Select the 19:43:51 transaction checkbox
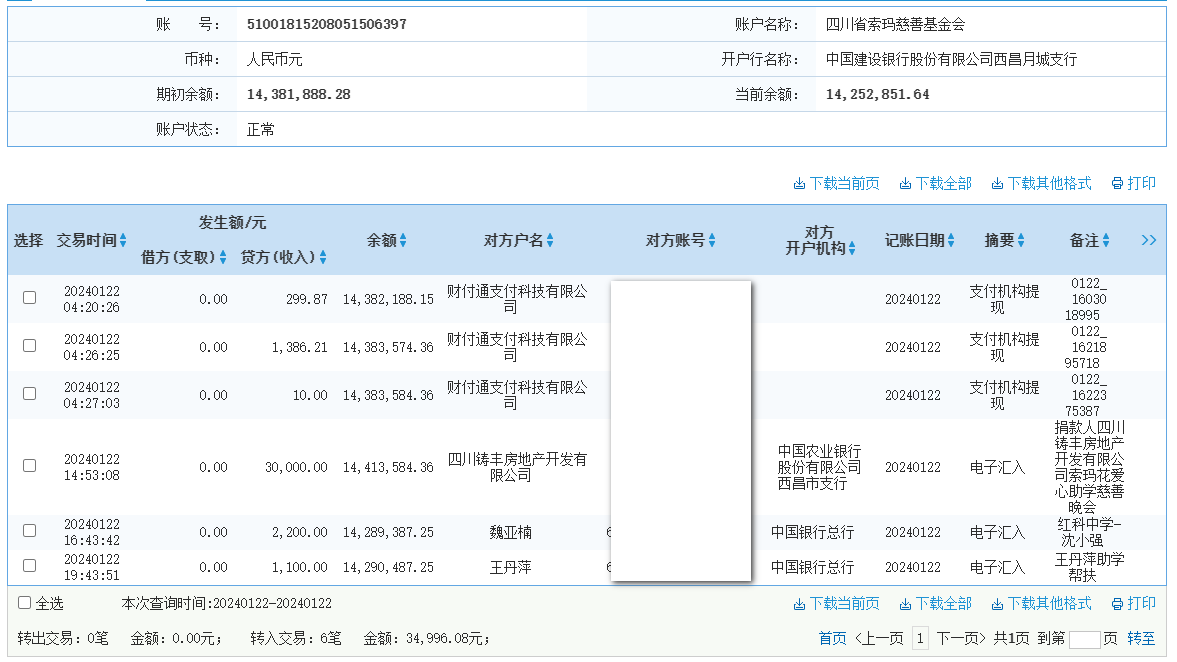The image size is (1177, 662). tap(29, 565)
